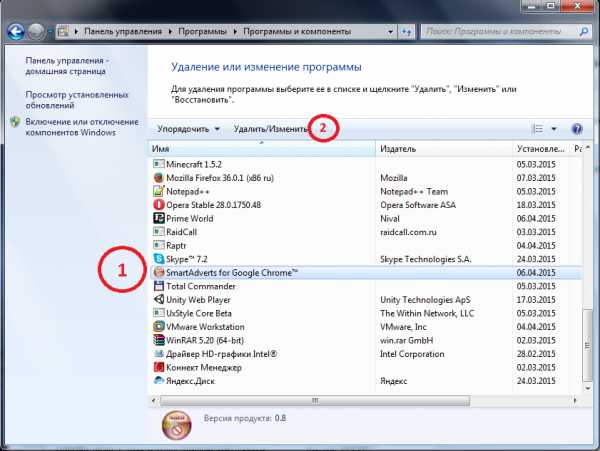Click the scroll-down arrow of list
Image resolution: width=600 pixels, height=451 pixels.
(588, 388)
